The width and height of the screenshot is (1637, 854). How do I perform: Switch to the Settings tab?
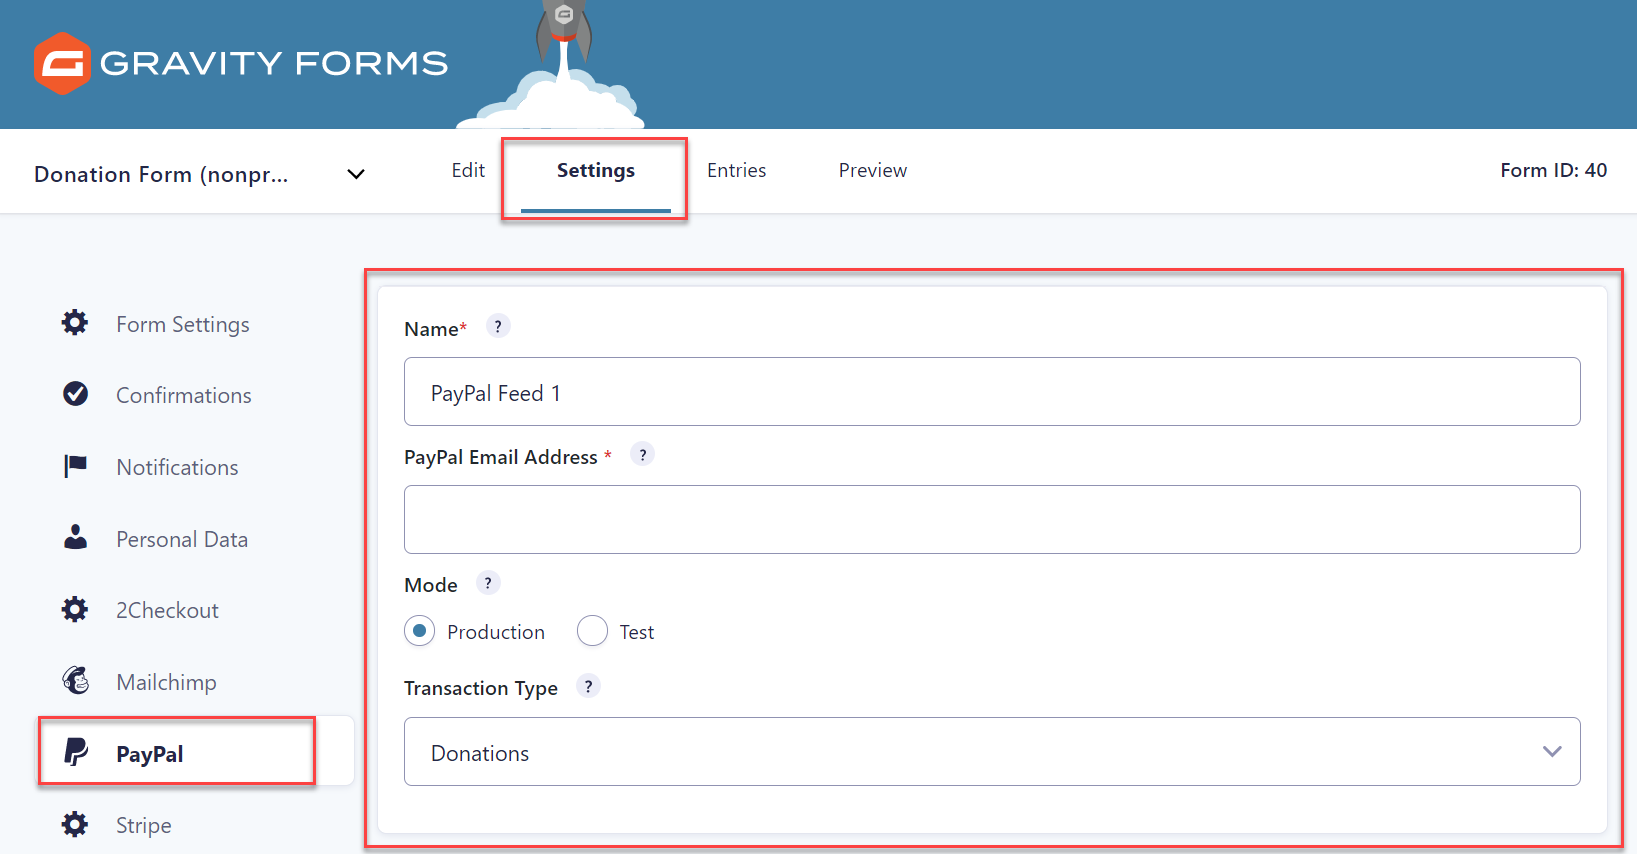[x=596, y=170]
